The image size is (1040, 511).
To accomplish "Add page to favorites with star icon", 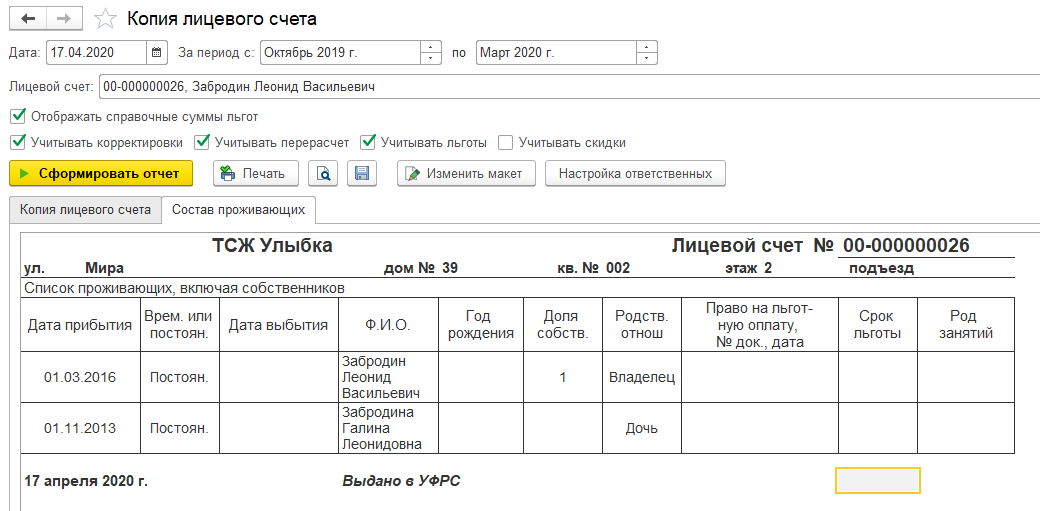I will pyautogui.click(x=105, y=19).
